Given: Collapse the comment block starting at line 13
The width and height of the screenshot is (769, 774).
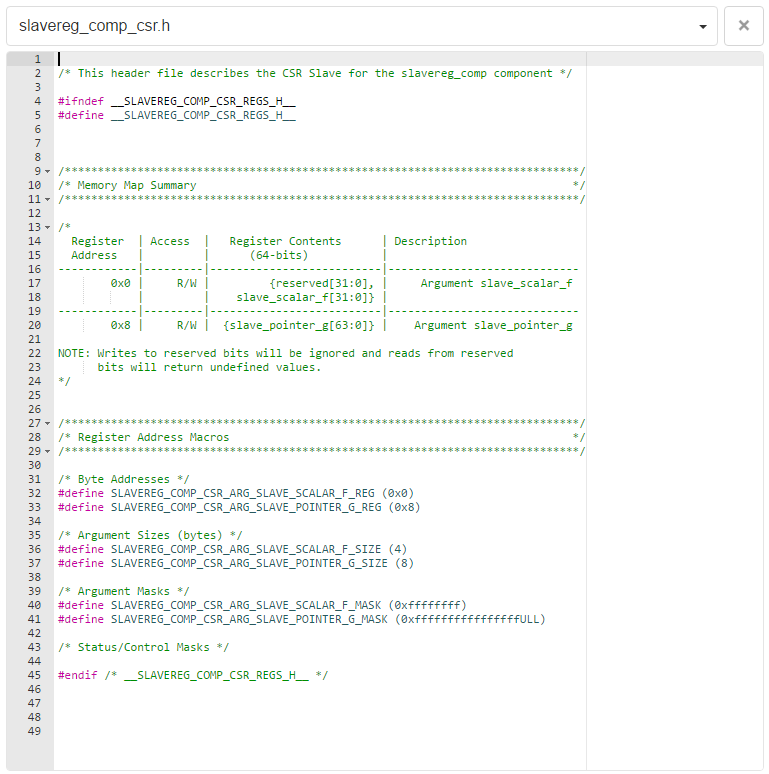Looking at the screenshot, I should pos(47,228).
